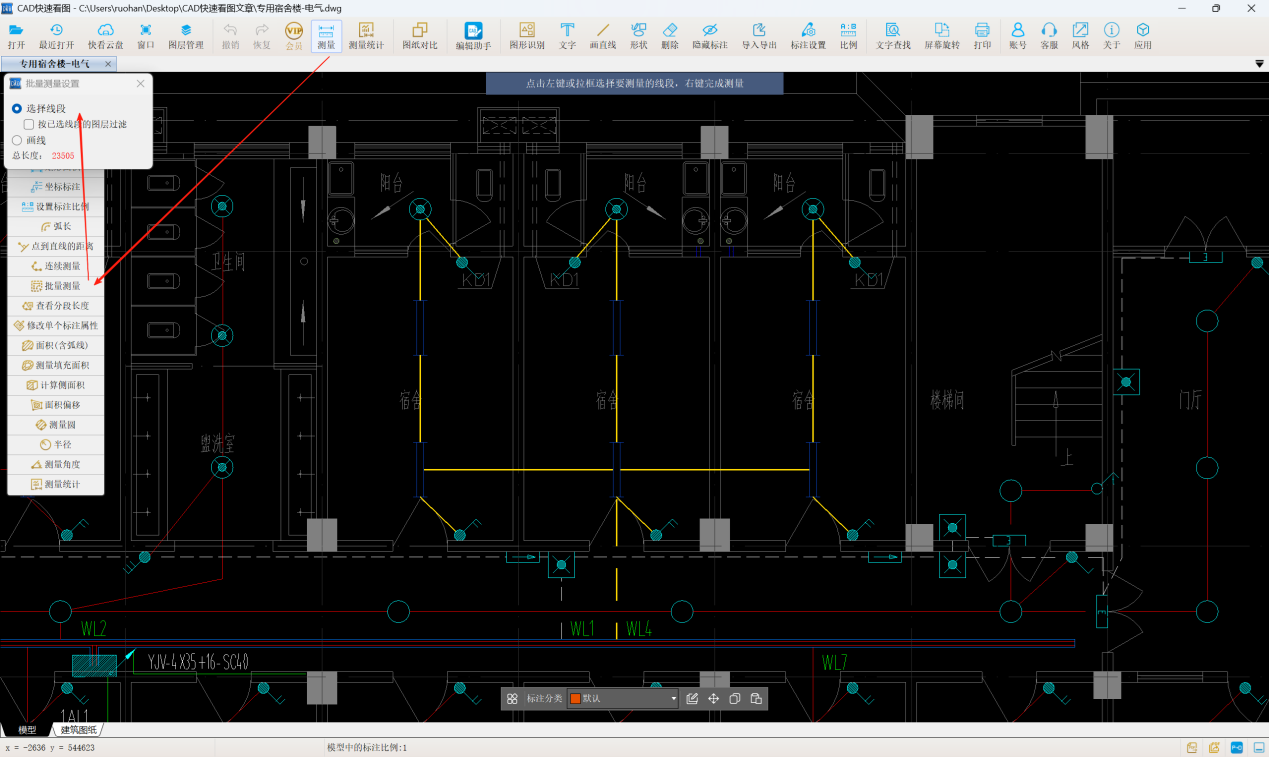Select the 画线 radio option
The width and height of the screenshot is (1269, 757).
coord(17,141)
